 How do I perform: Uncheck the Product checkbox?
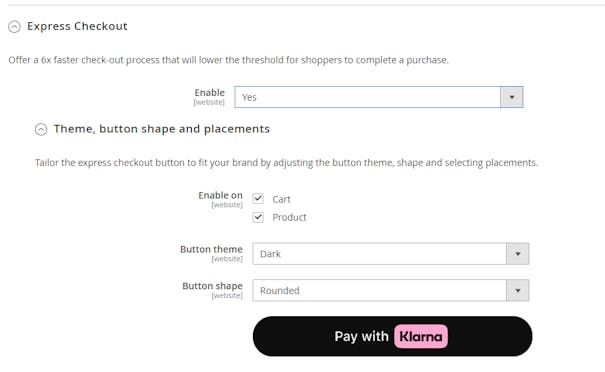point(258,217)
